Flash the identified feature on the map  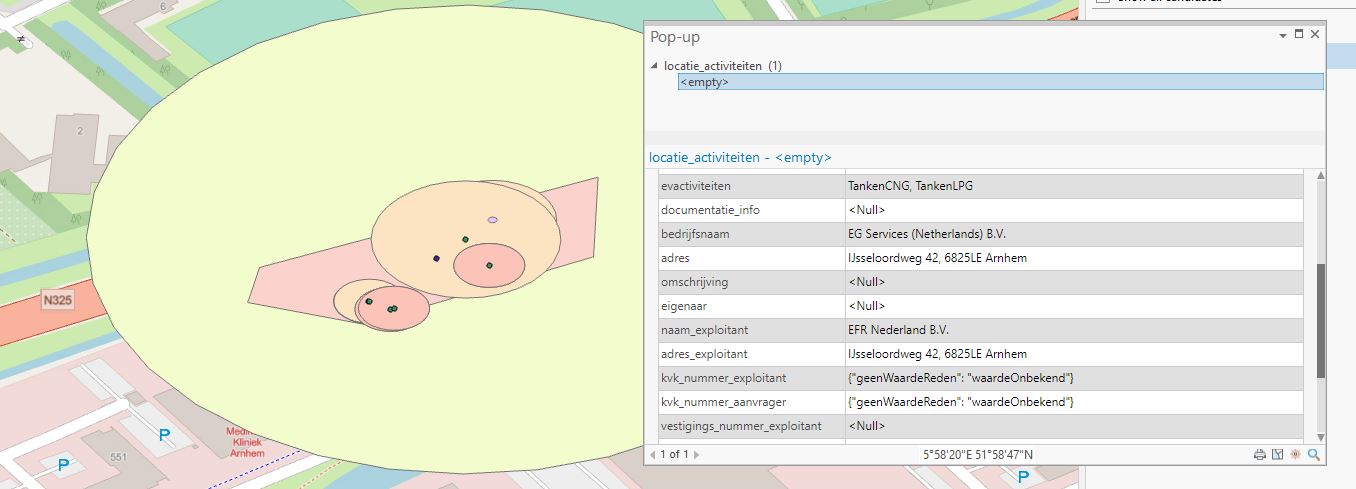(x=1295, y=455)
